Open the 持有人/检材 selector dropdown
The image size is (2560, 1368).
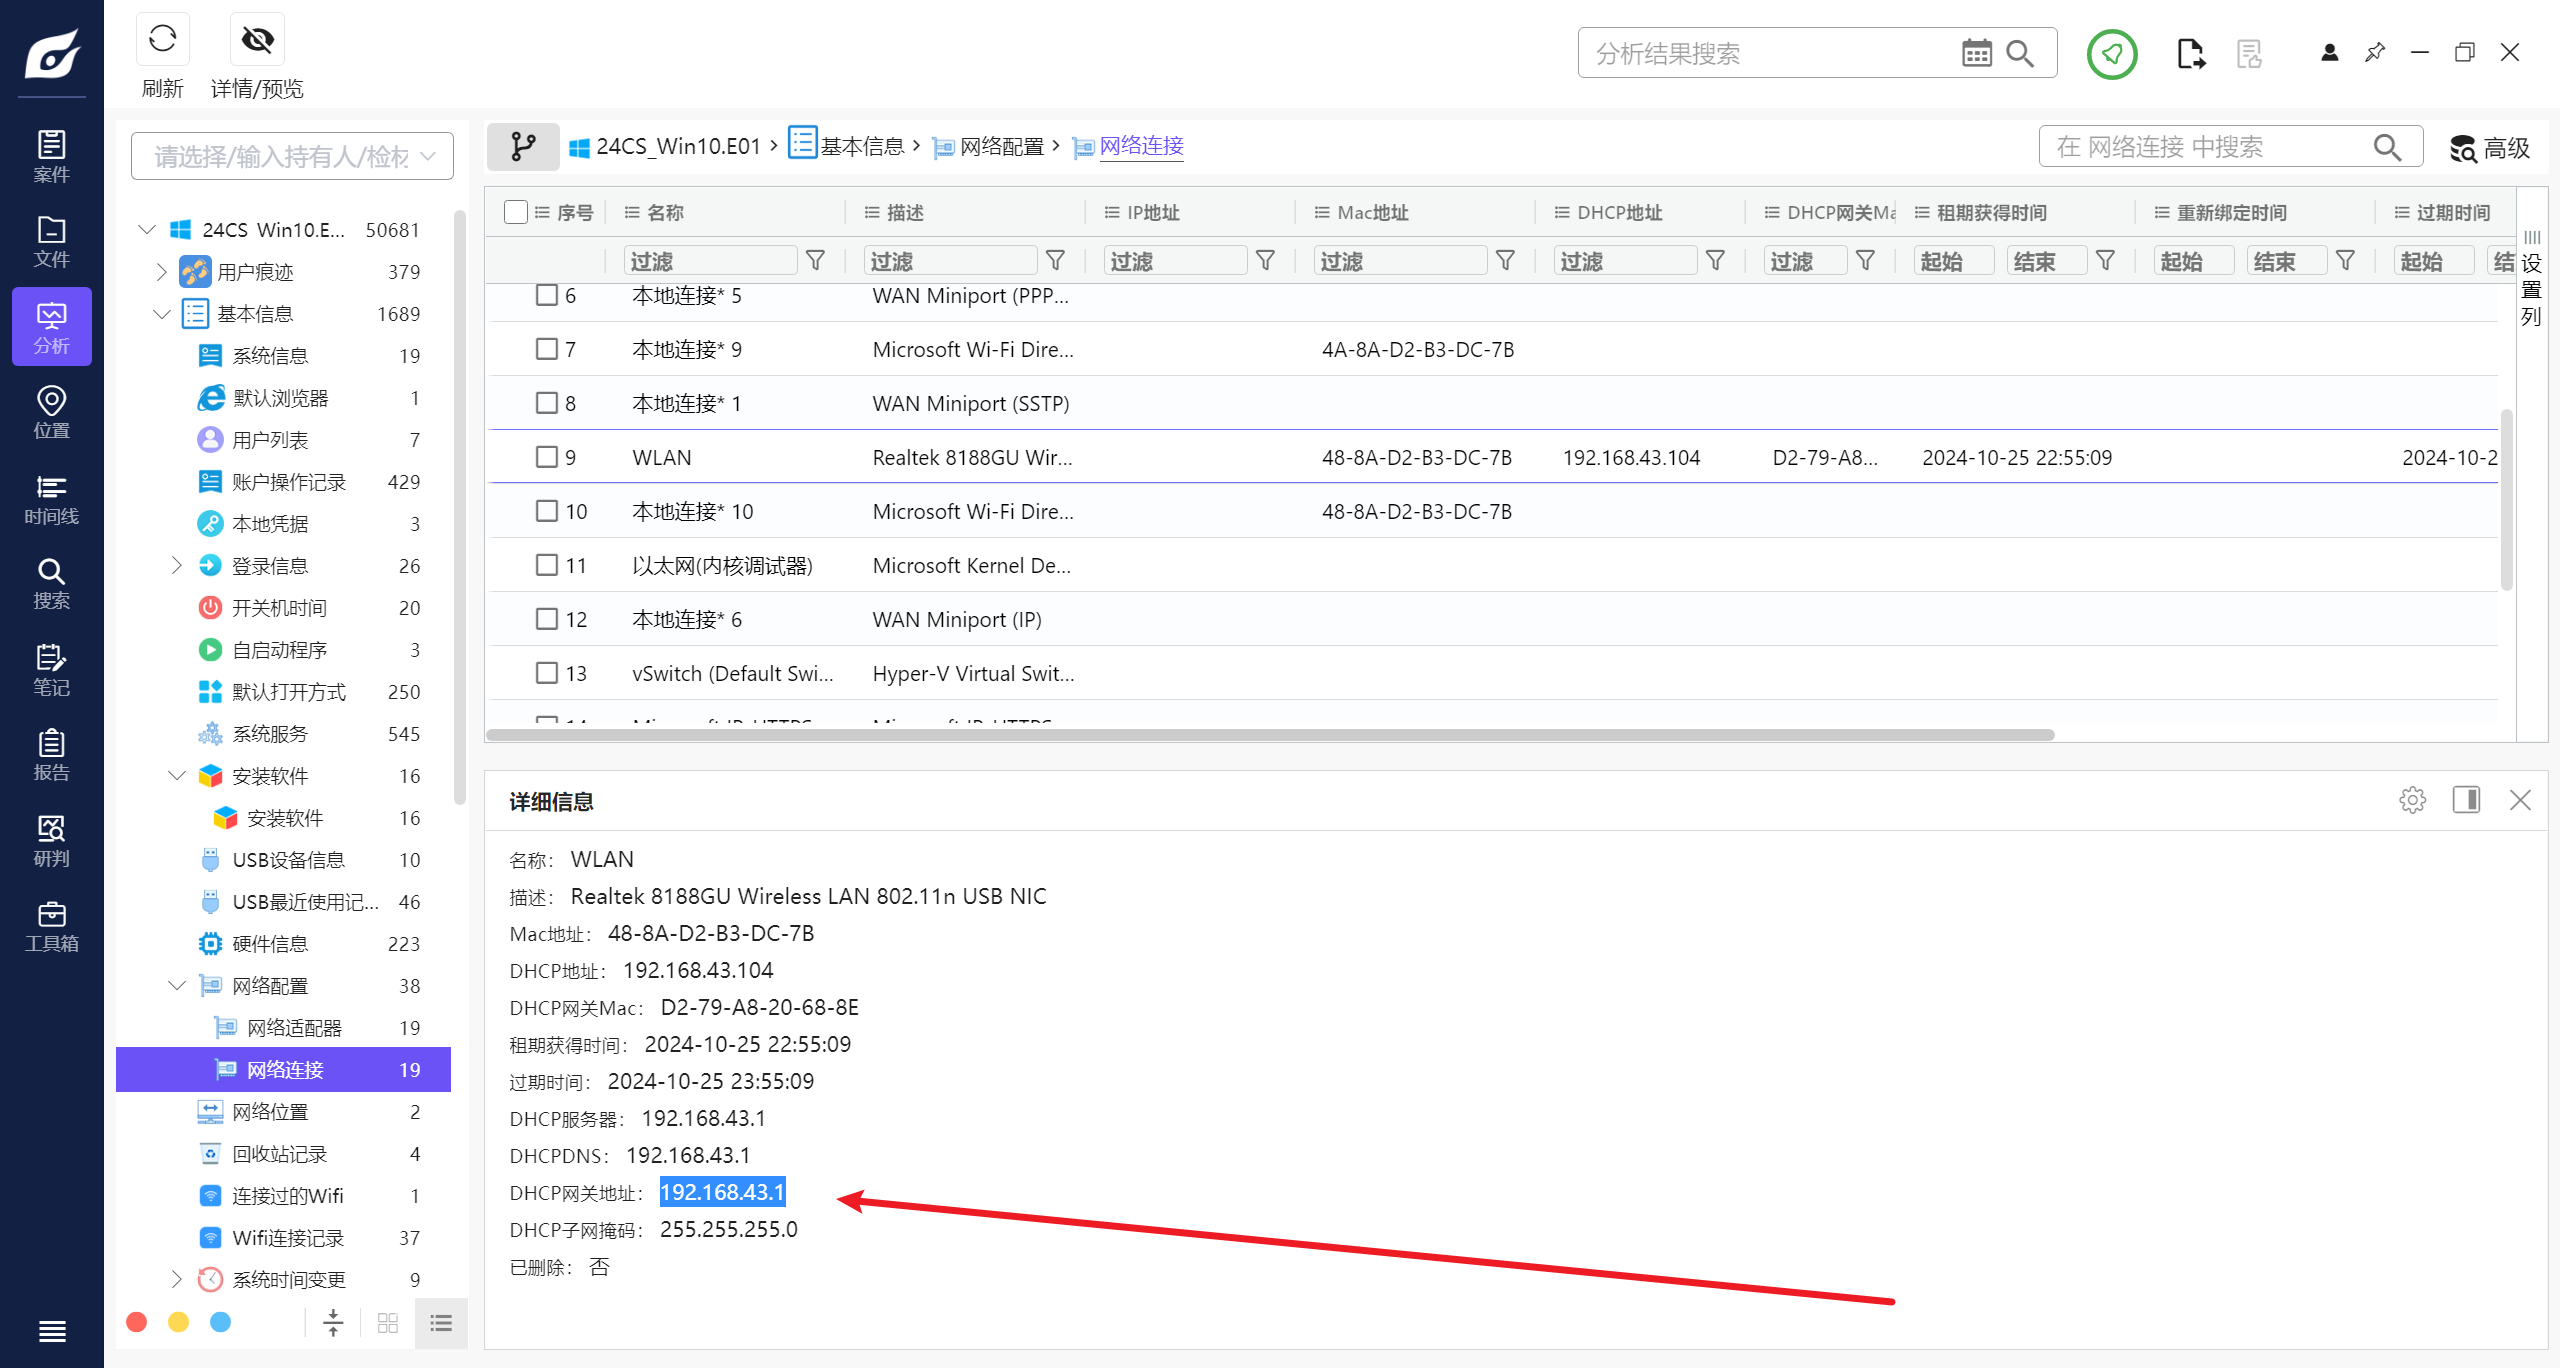tap(292, 156)
